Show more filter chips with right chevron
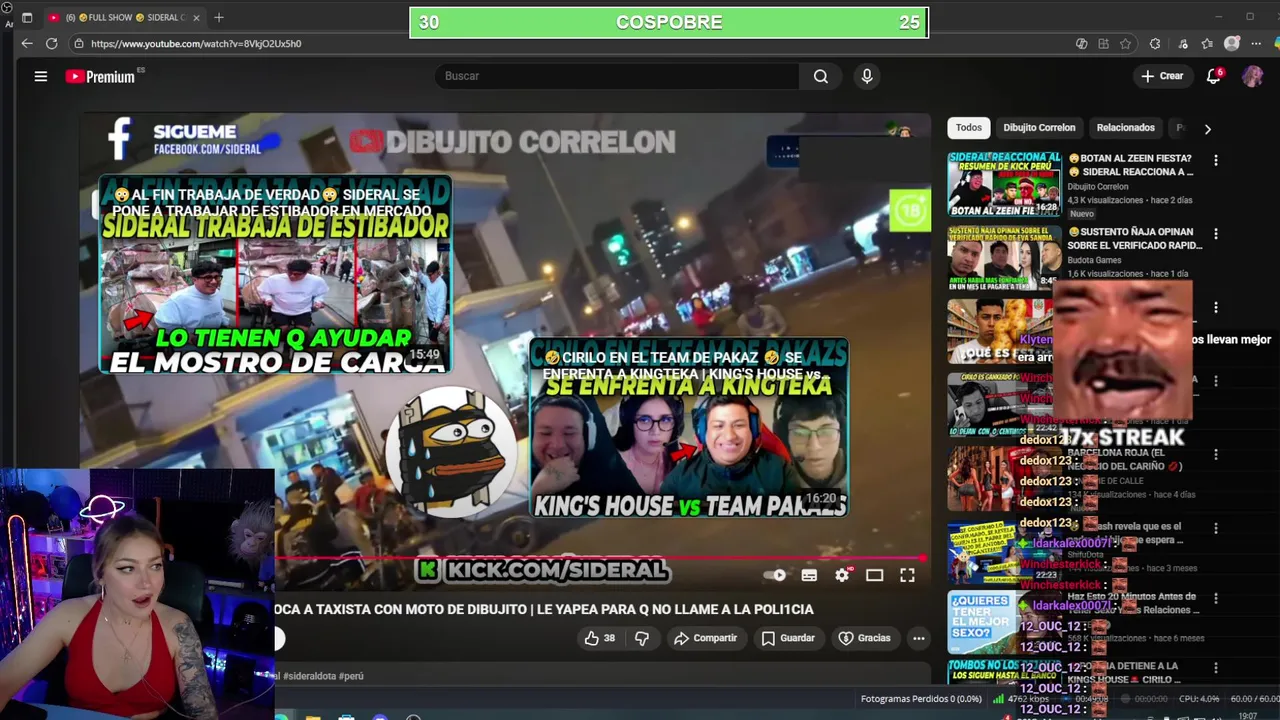This screenshot has height=720, width=1280. [1207, 129]
